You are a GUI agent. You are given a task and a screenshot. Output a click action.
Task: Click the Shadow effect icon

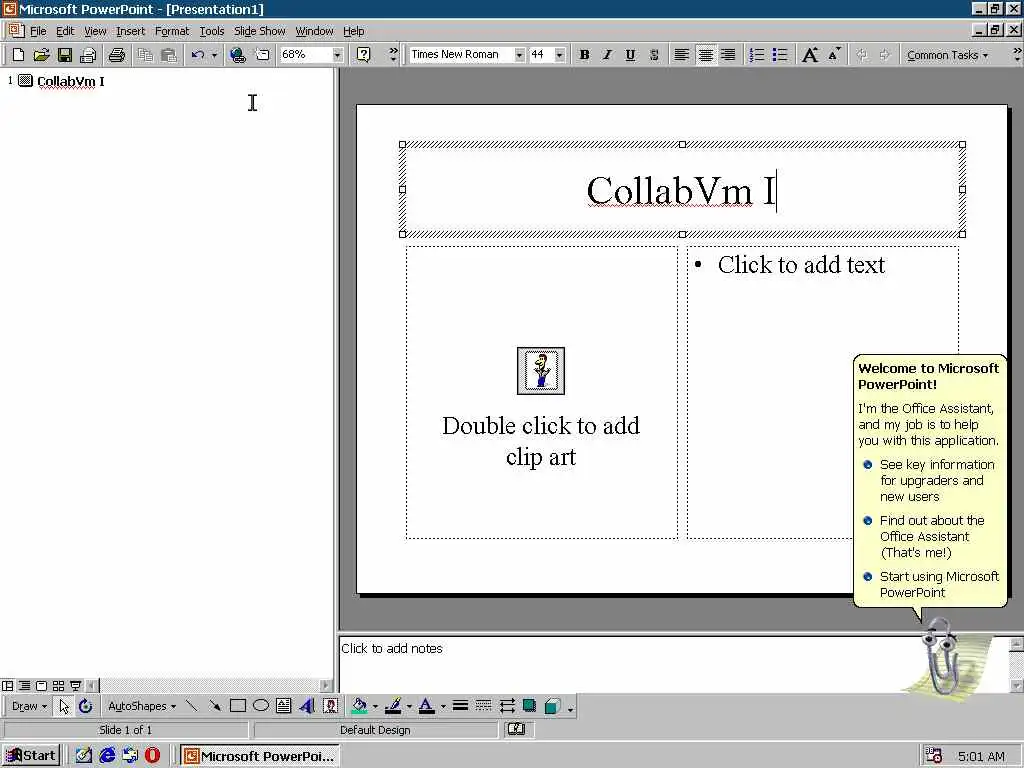click(529, 706)
